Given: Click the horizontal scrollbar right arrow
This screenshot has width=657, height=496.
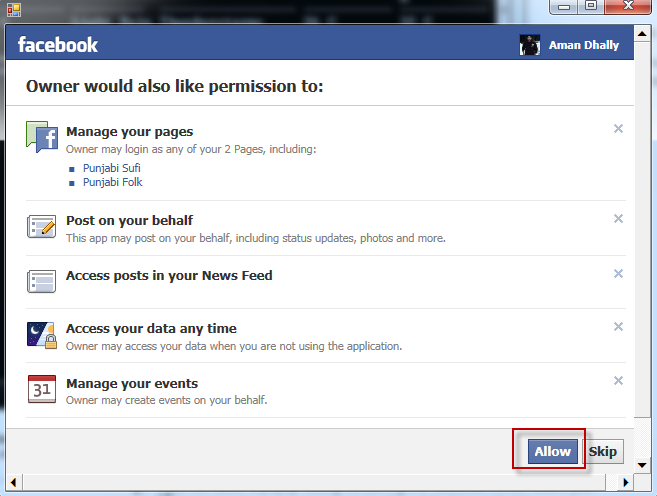Looking at the screenshot, I should [x=626, y=483].
